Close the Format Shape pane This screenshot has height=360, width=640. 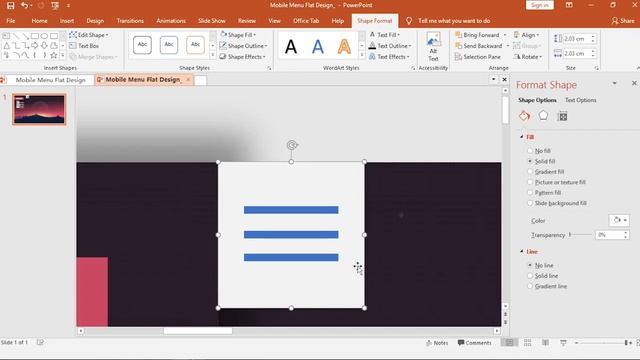[x=634, y=83]
